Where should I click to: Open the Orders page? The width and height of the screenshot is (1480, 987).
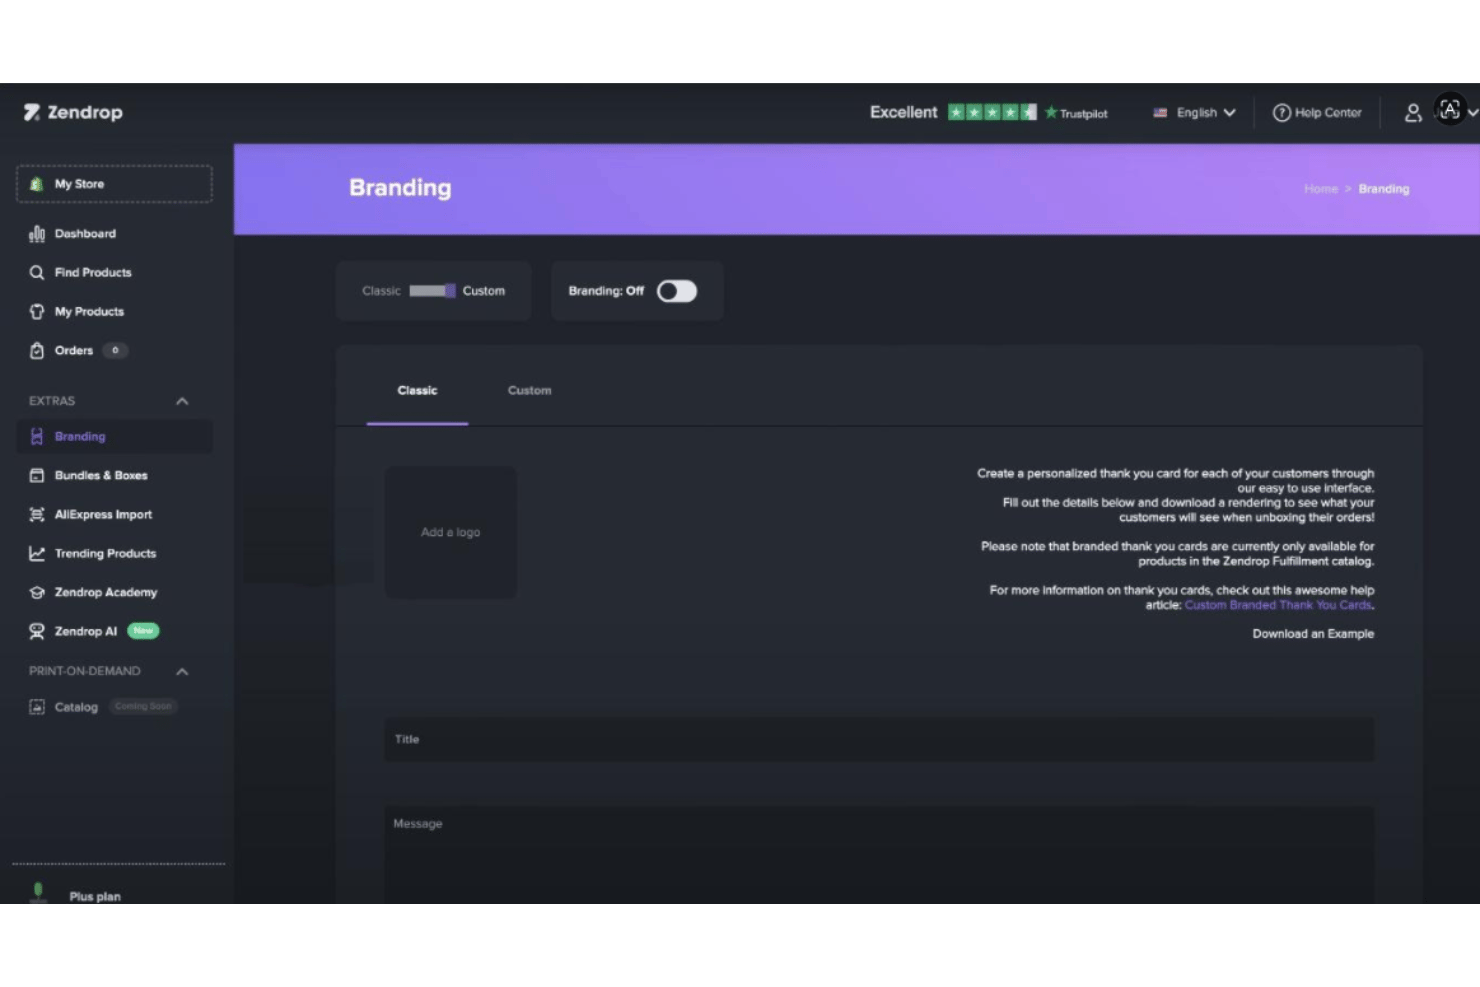(74, 350)
